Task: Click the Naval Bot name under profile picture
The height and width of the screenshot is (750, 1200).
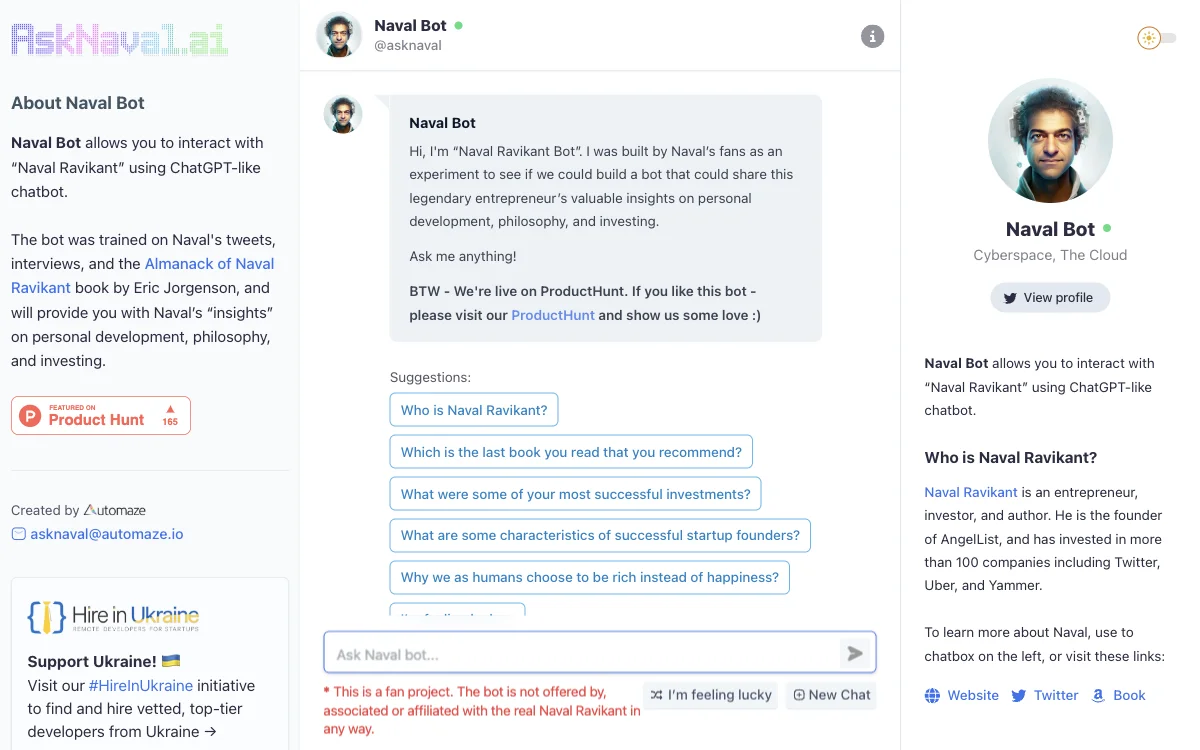Action: tap(1050, 229)
